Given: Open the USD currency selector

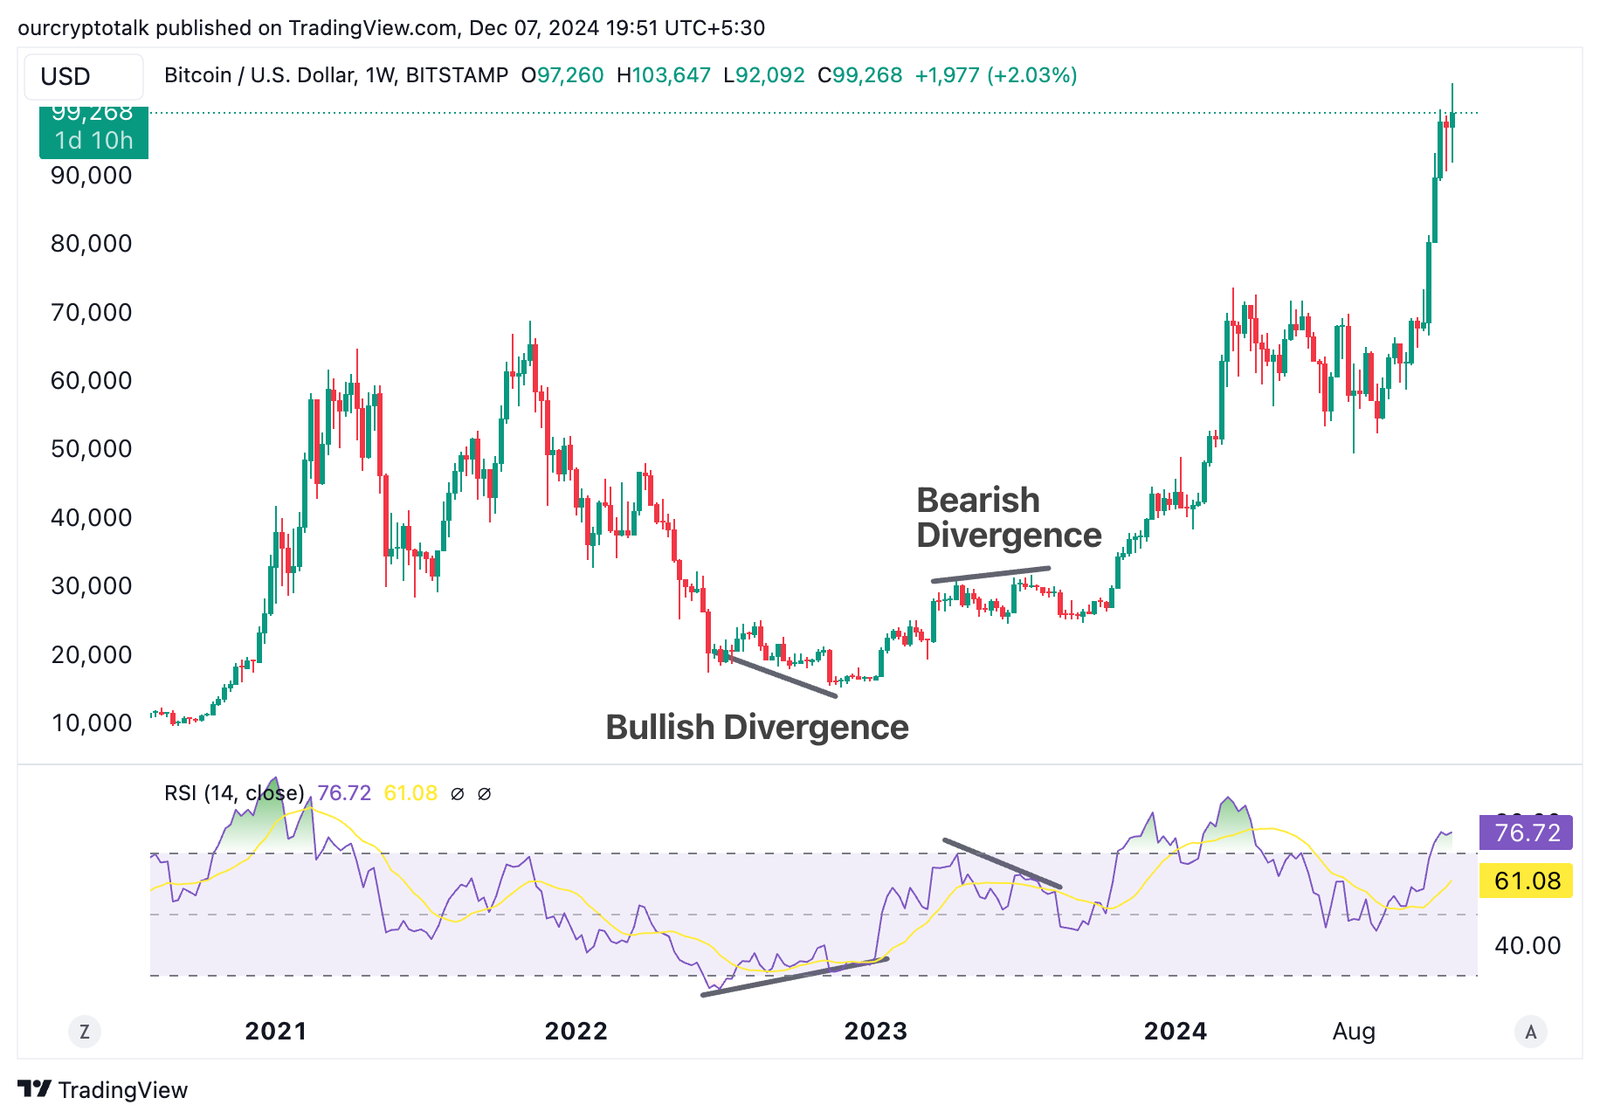Looking at the screenshot, I should (82, 75).
